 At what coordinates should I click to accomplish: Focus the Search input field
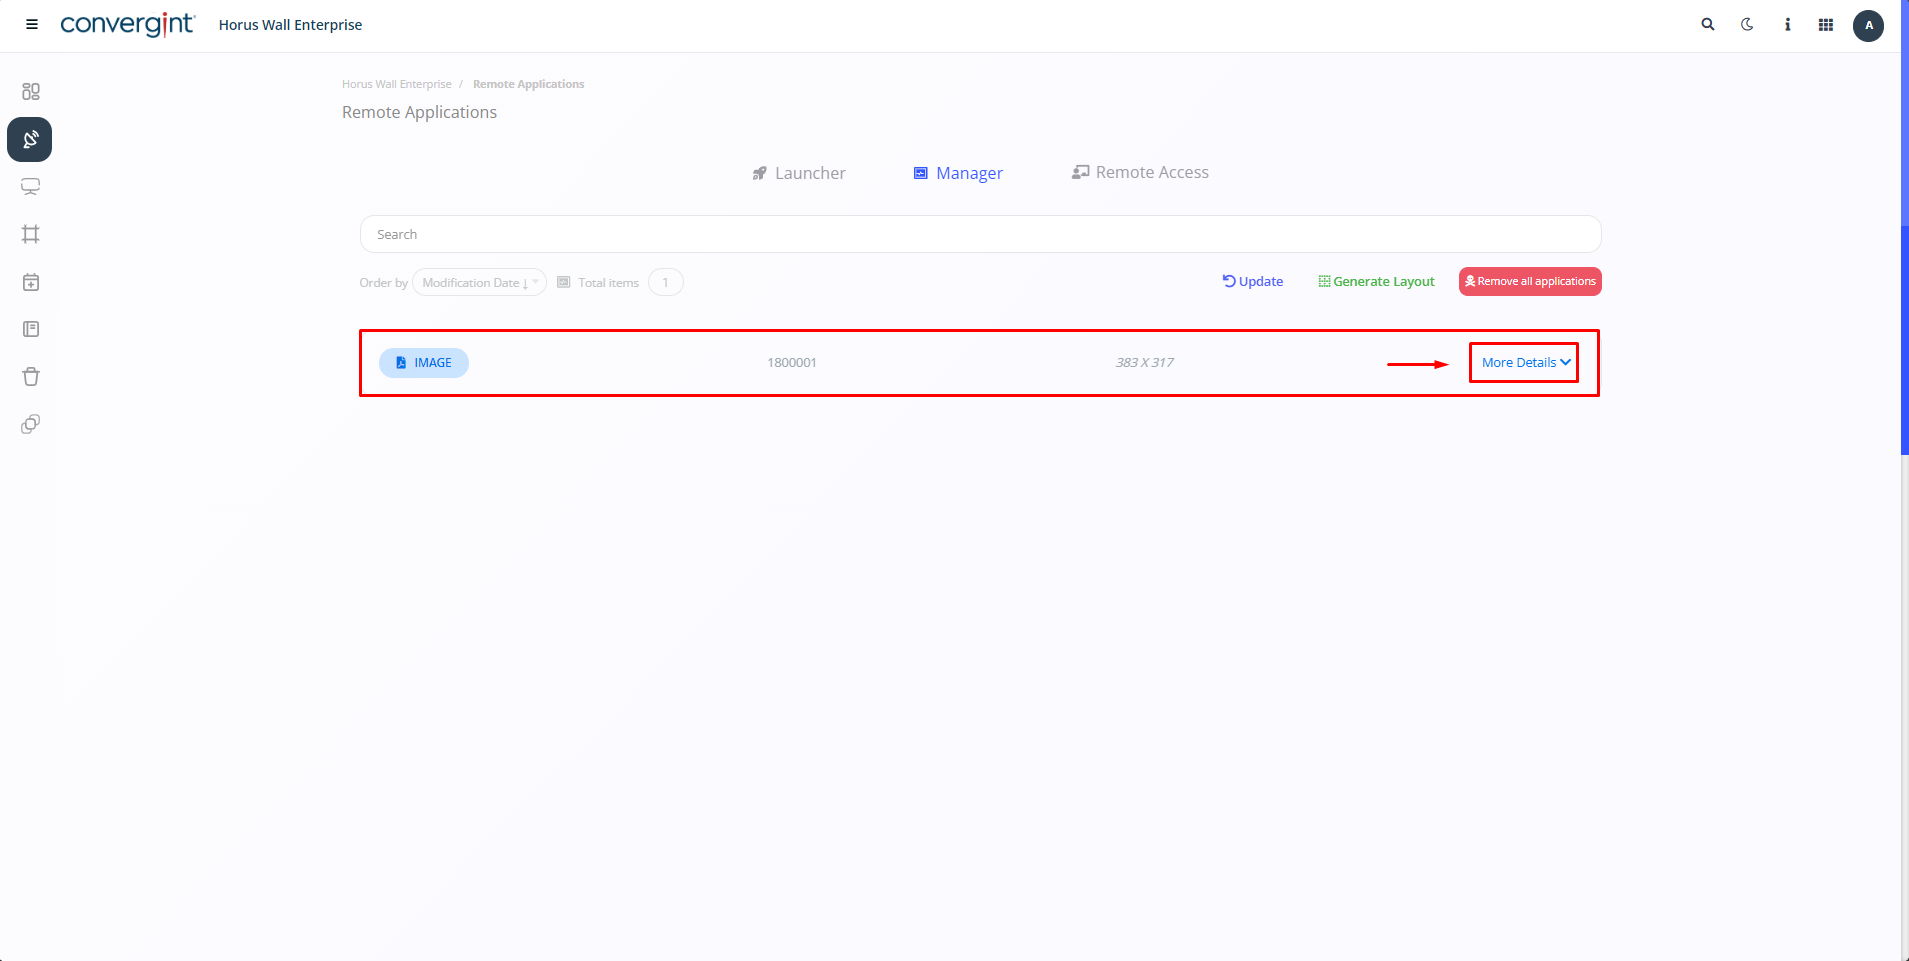coord(980,235)
